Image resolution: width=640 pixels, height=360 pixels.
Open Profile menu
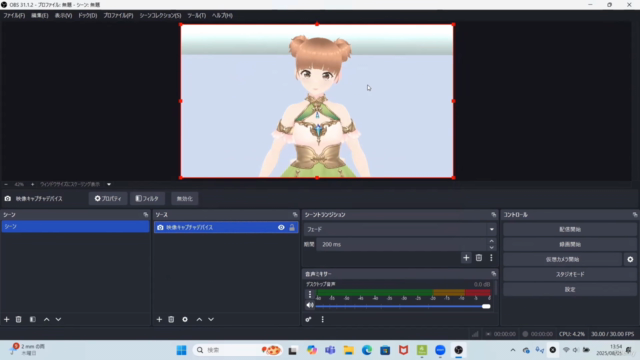[118, 16]
